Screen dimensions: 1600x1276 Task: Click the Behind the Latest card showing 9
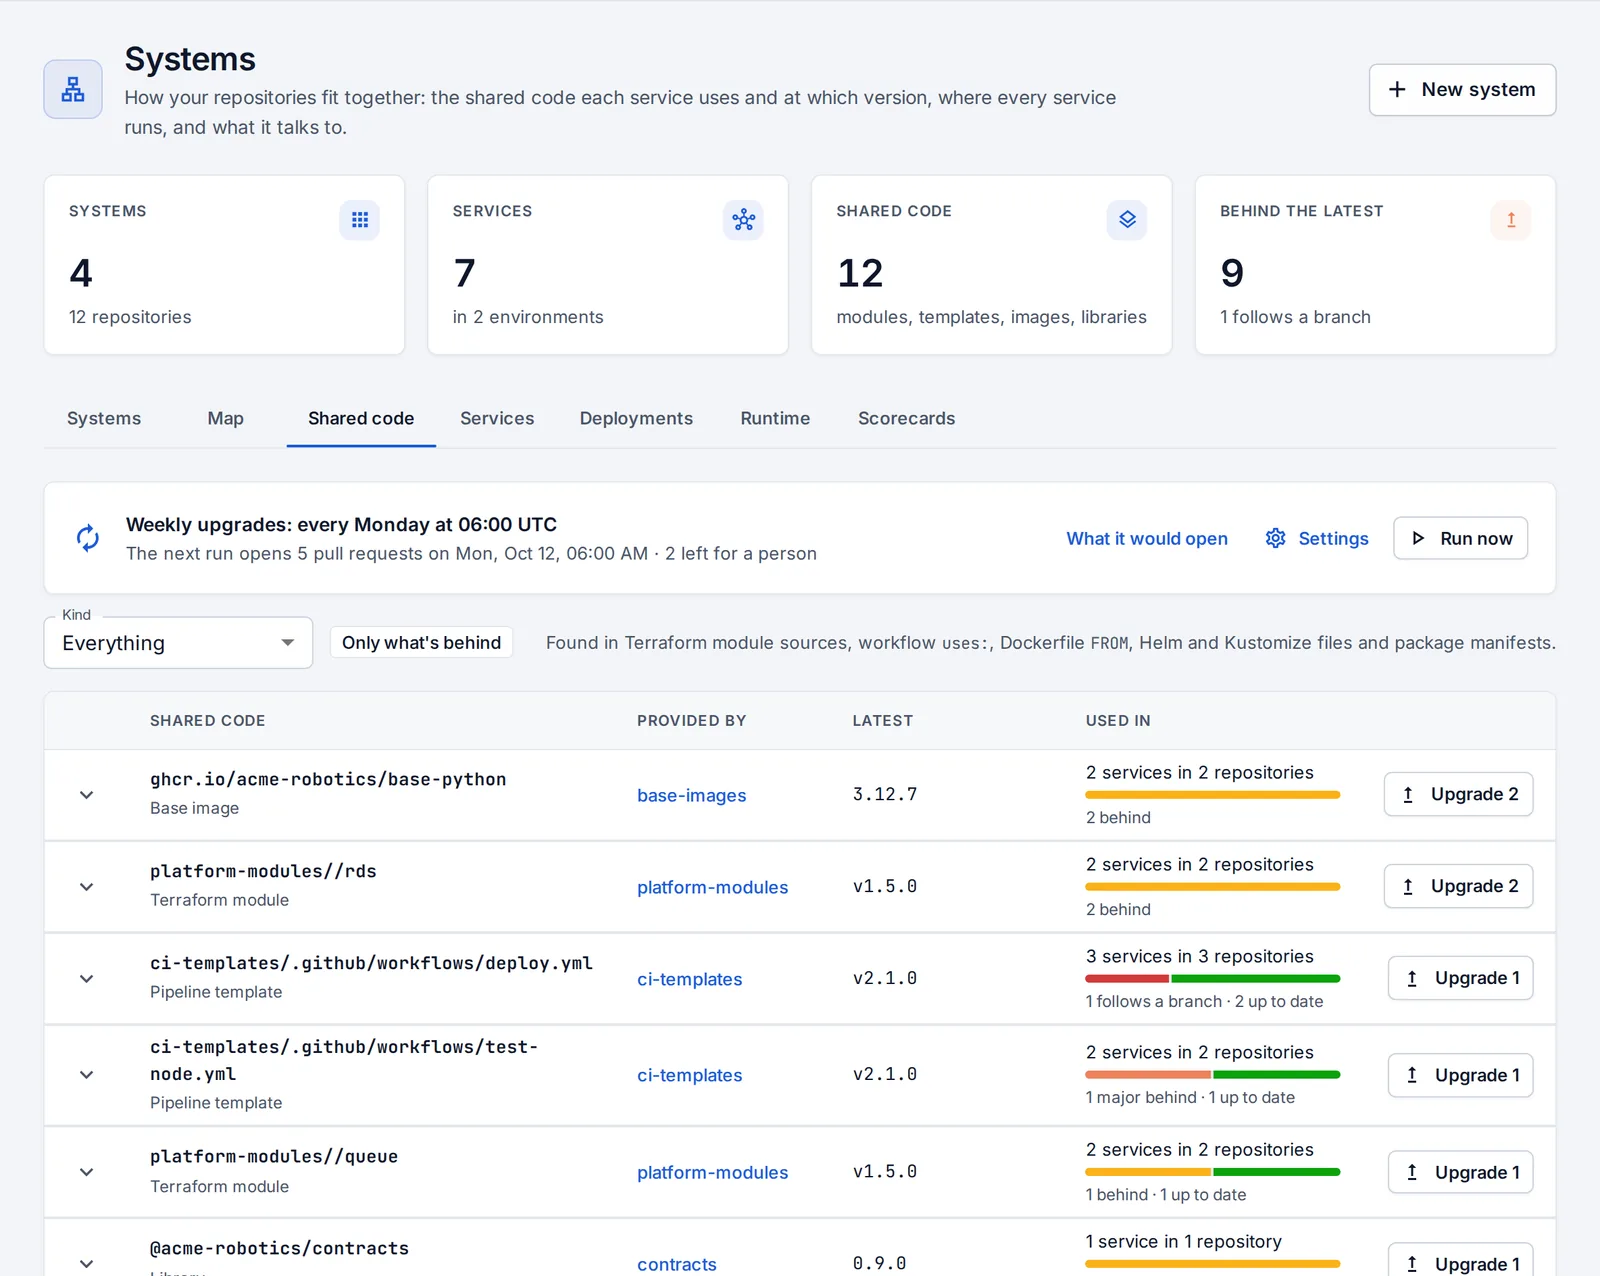(x=1376, y=265)
